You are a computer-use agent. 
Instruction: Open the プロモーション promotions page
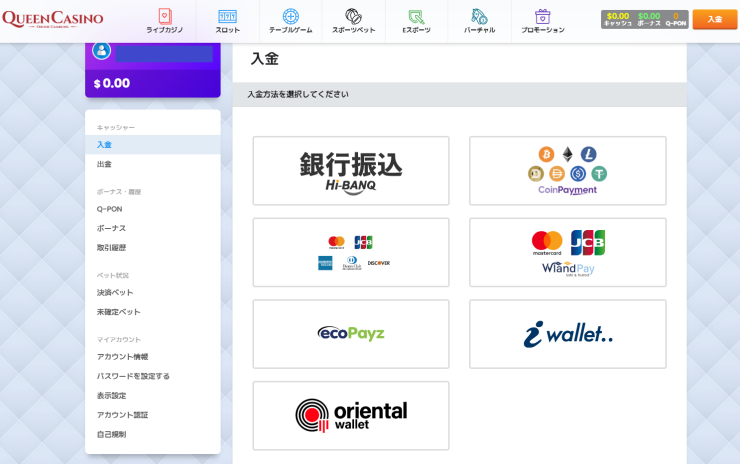[x=543, y=21]
